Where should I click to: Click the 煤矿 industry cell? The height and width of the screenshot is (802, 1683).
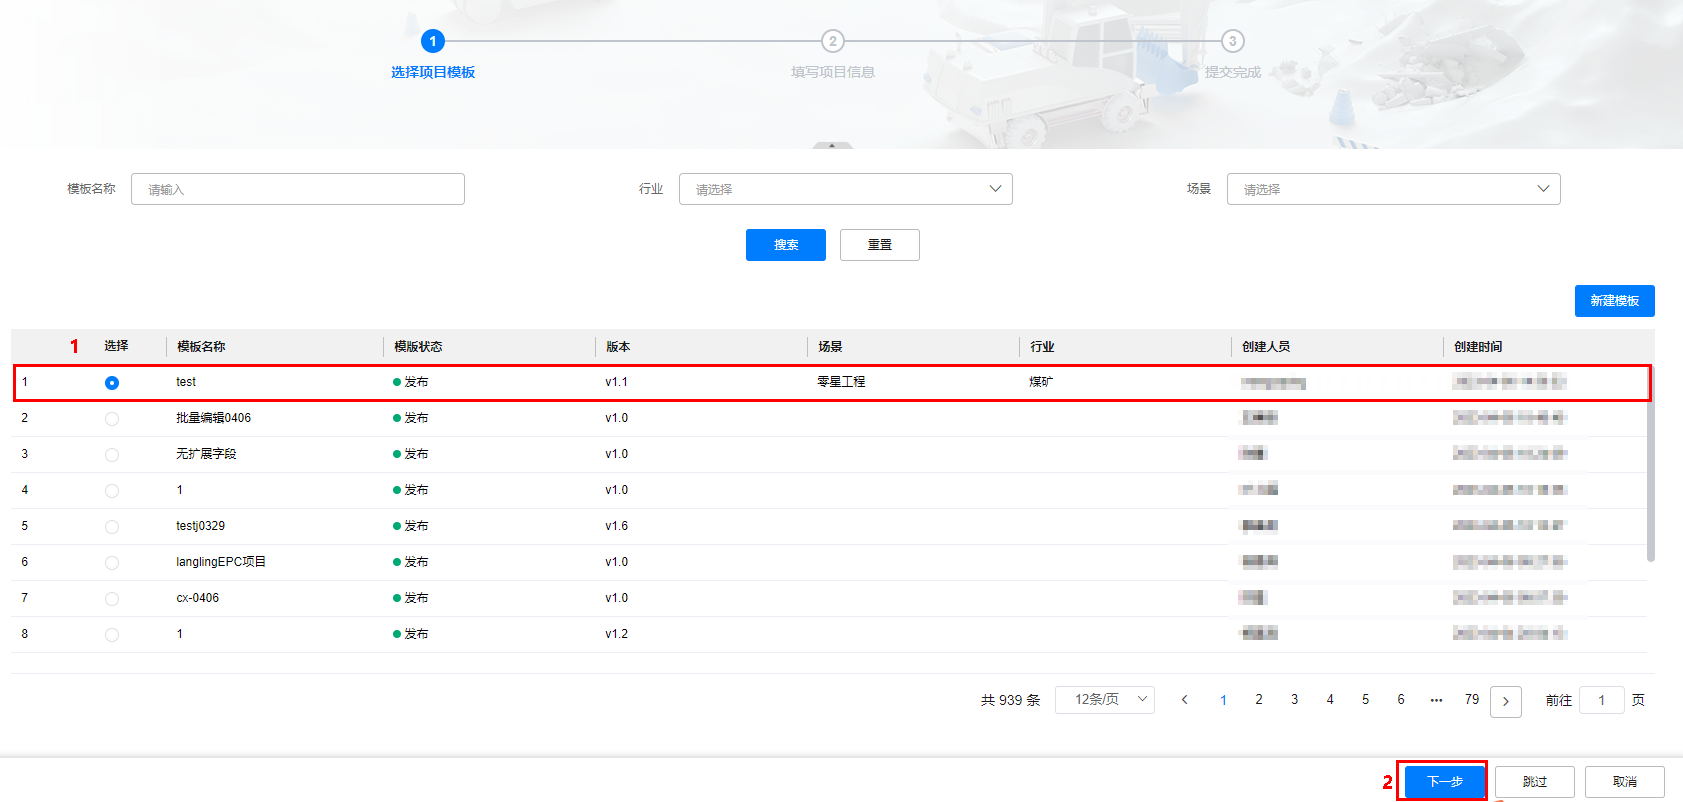click(1041, 382)
